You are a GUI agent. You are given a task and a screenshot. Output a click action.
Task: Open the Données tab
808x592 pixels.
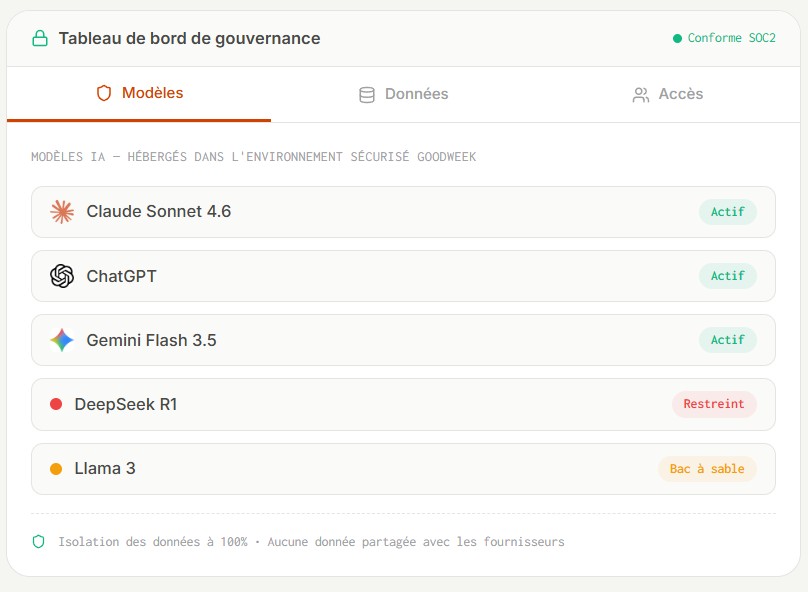pos(403,94)
